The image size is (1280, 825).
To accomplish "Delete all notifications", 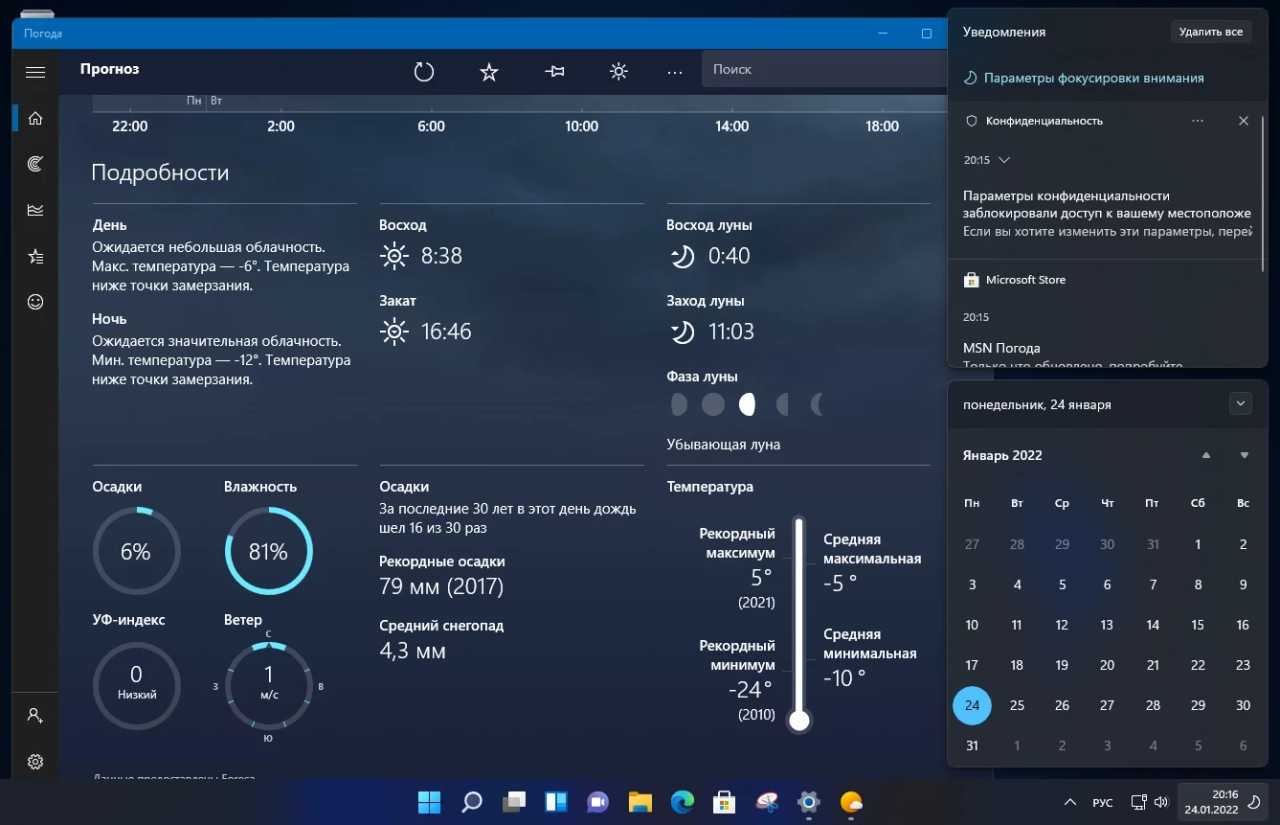I will [1211, 32].
